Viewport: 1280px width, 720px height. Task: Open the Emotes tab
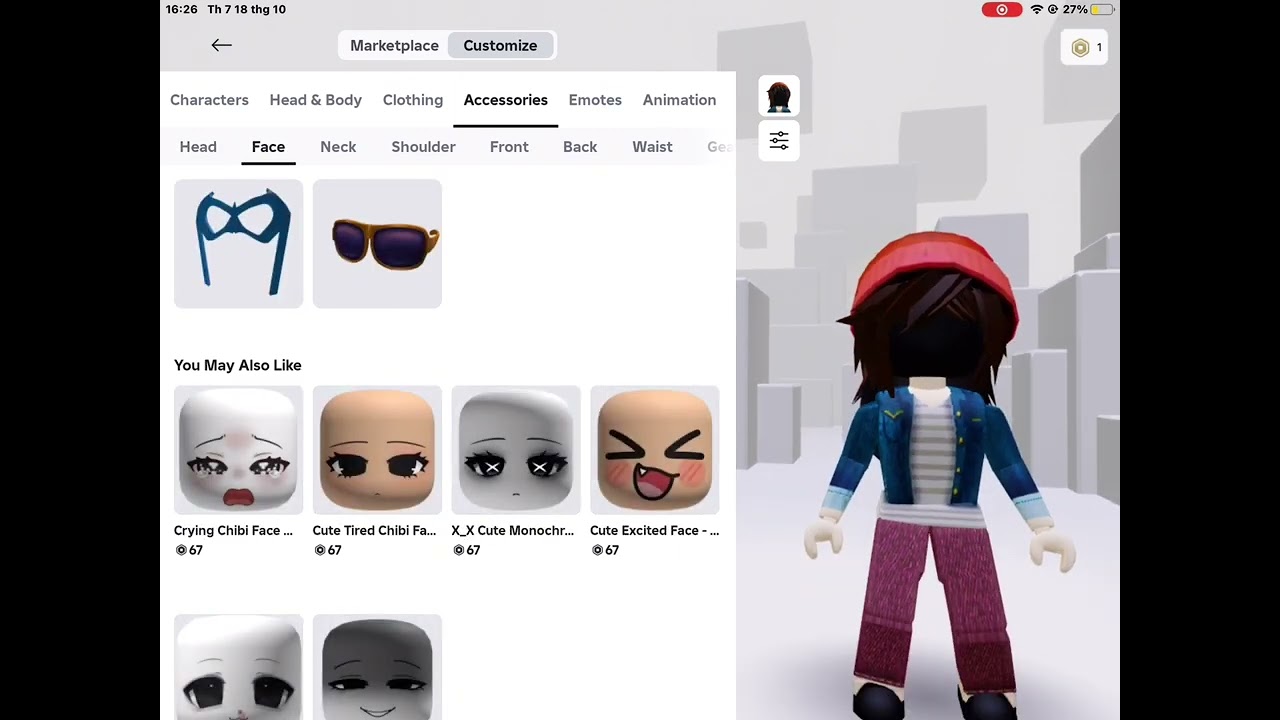coord(595,100)
